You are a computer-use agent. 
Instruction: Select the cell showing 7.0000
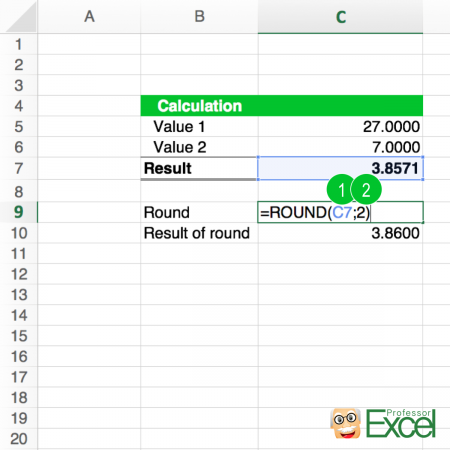[340, 147]
